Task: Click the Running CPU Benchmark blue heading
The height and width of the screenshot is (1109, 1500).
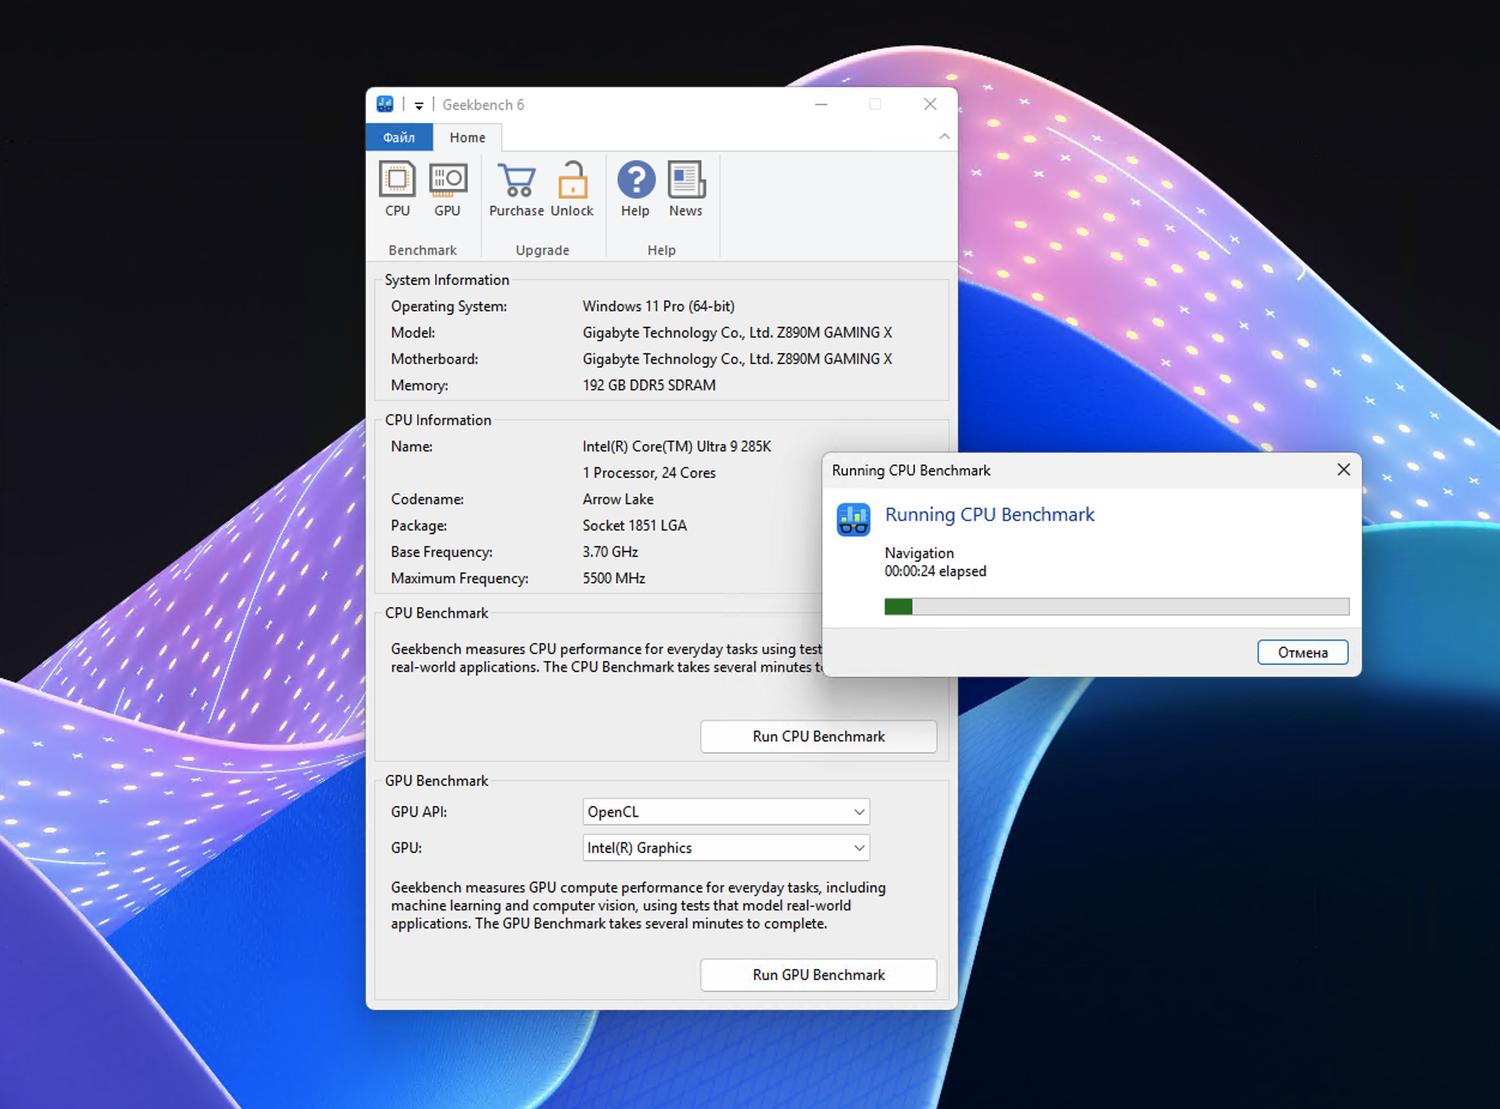Action: pos(990,515)
